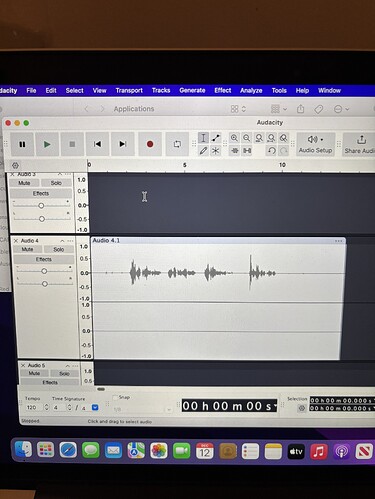Solo the Audio 5 track
The width and height of the screenshot is (375, 499).
[x=64, y=374]
